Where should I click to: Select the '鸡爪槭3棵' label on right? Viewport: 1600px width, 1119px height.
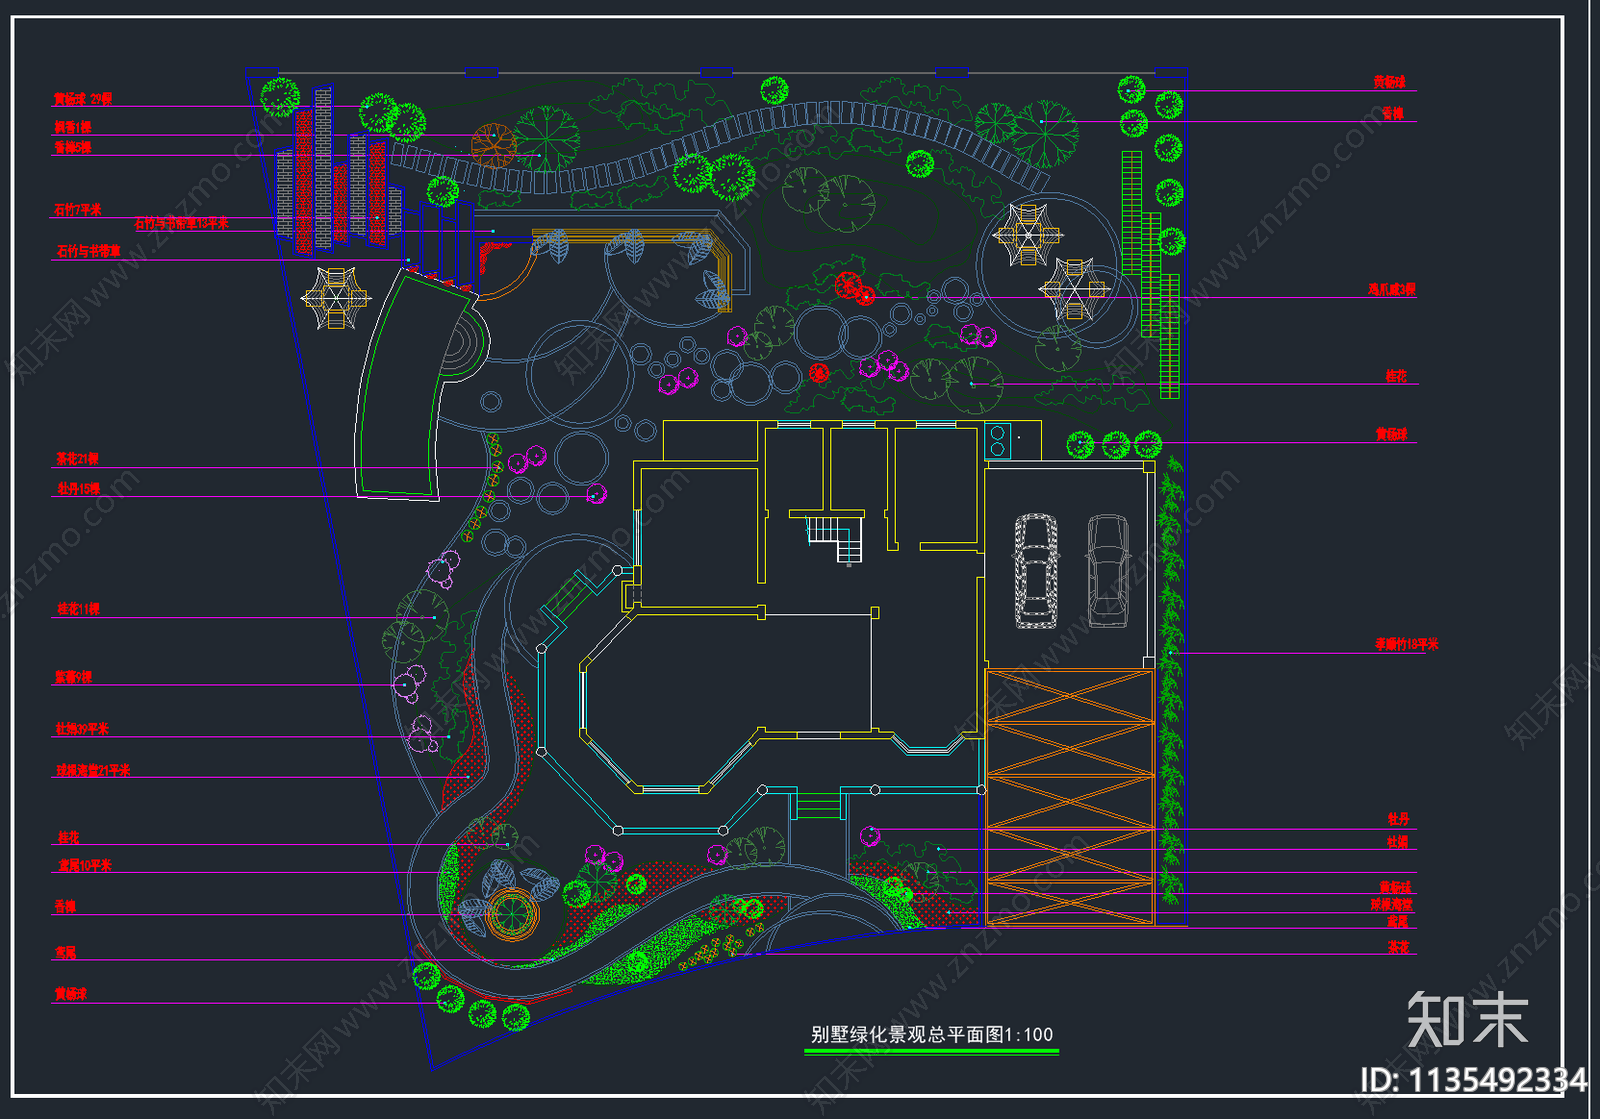[1392, 289]
